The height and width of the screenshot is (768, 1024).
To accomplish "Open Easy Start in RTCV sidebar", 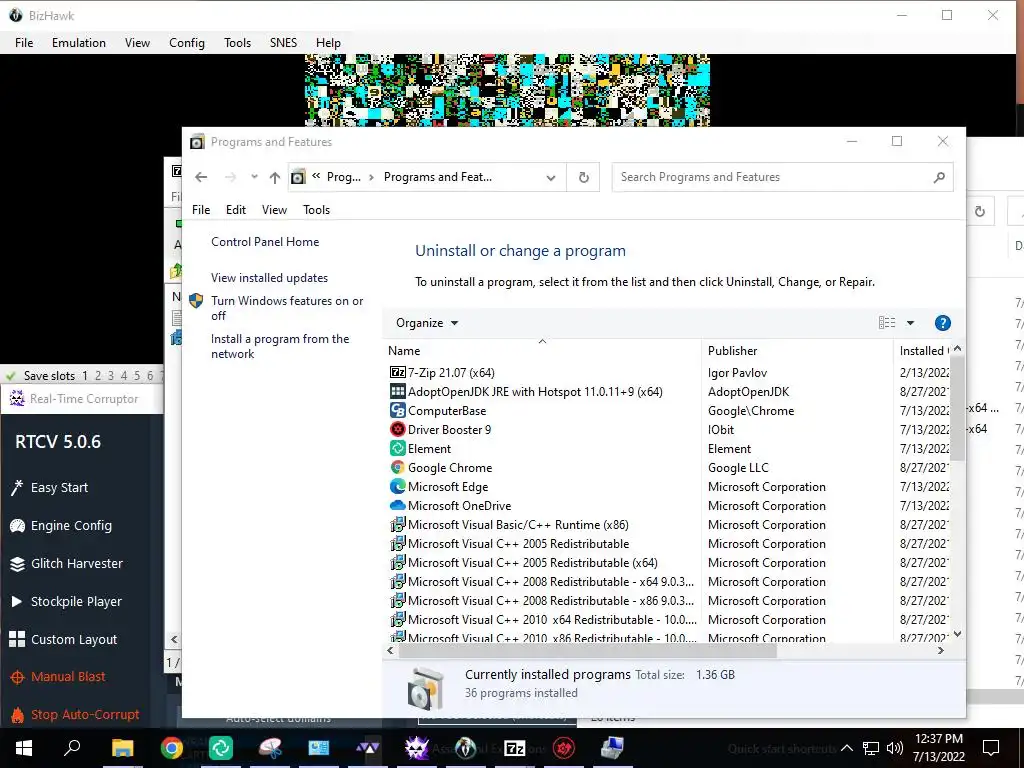I will point(59,488).
